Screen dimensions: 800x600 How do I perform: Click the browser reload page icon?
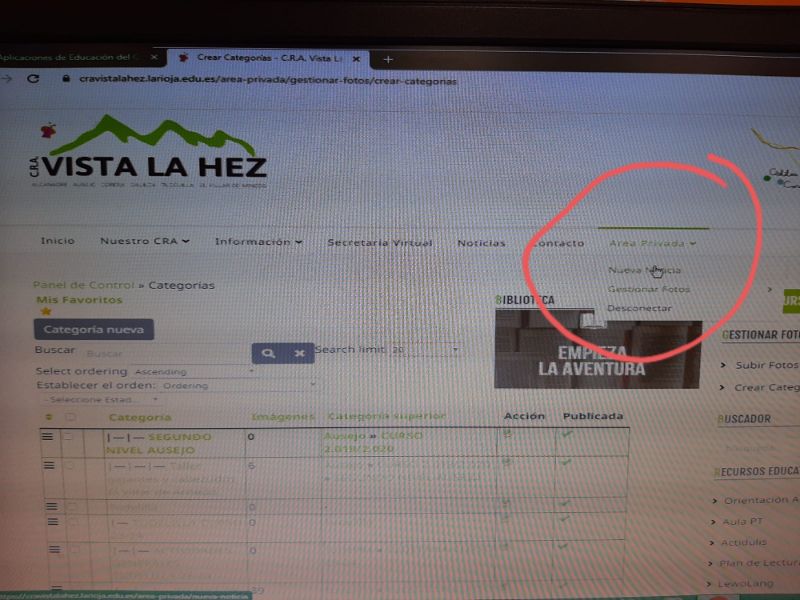tap(33, 79)
